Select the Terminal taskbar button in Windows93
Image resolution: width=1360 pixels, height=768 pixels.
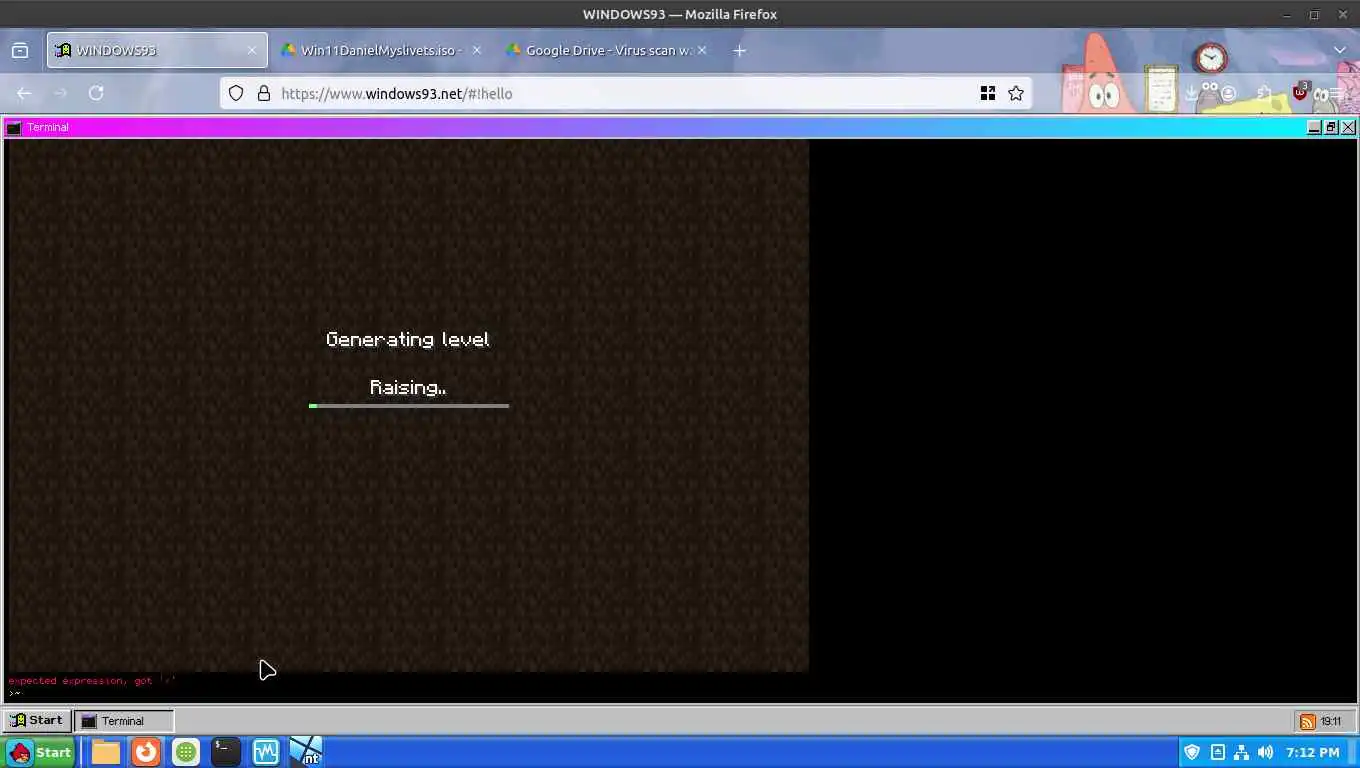(x=124, y=720)
